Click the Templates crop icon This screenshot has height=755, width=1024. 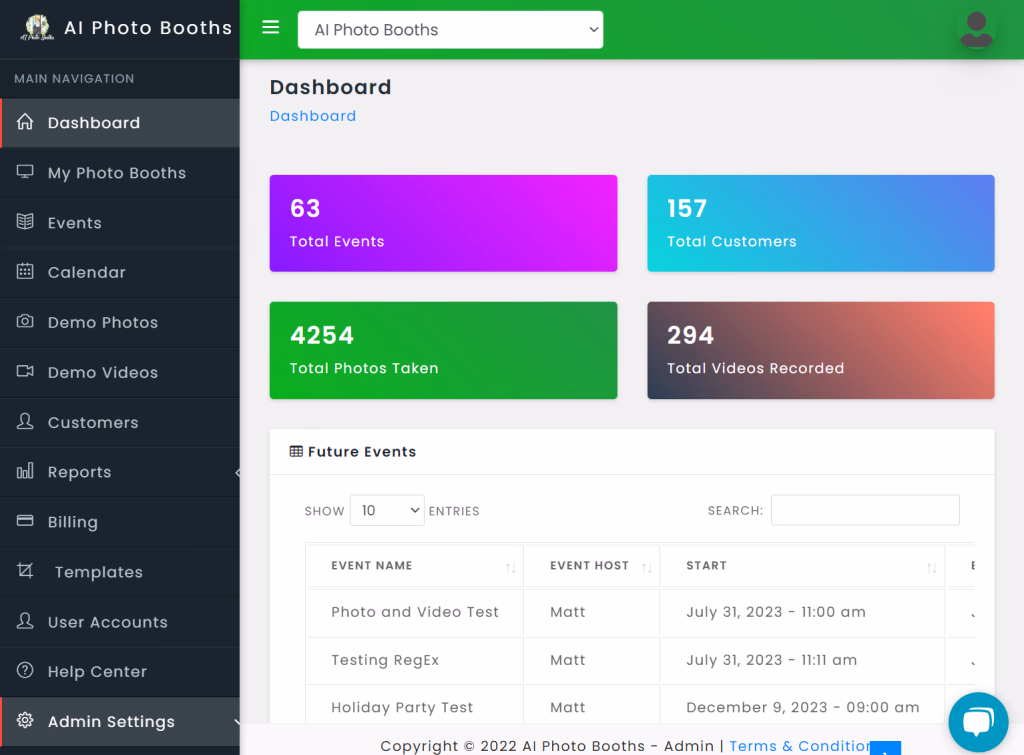click(x=25, y=571)
